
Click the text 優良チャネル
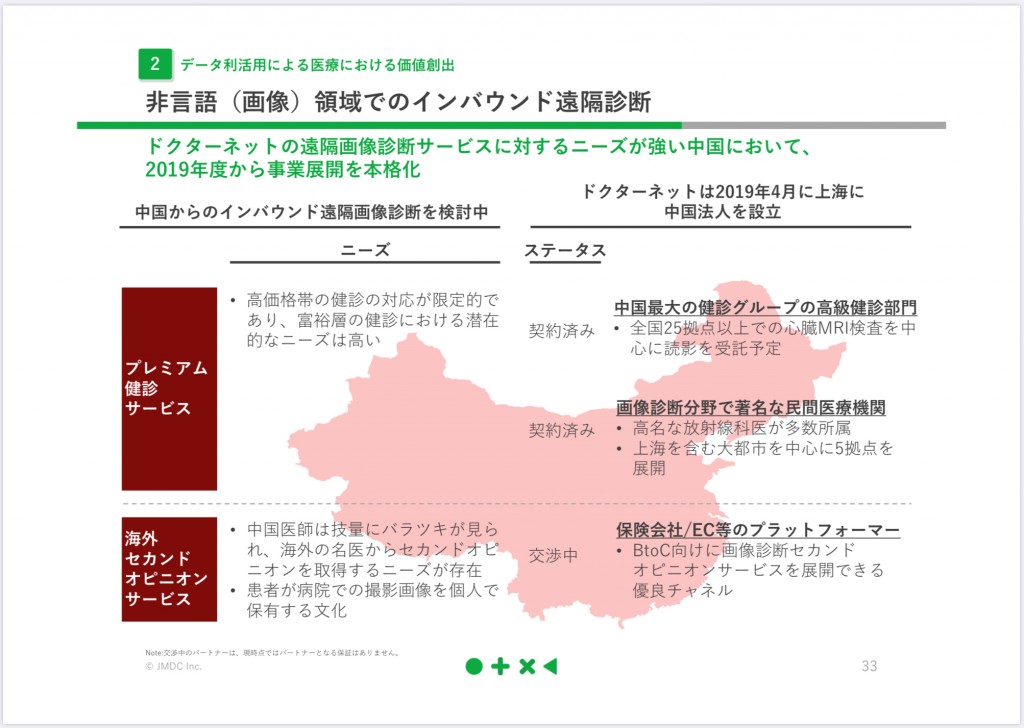682,590
